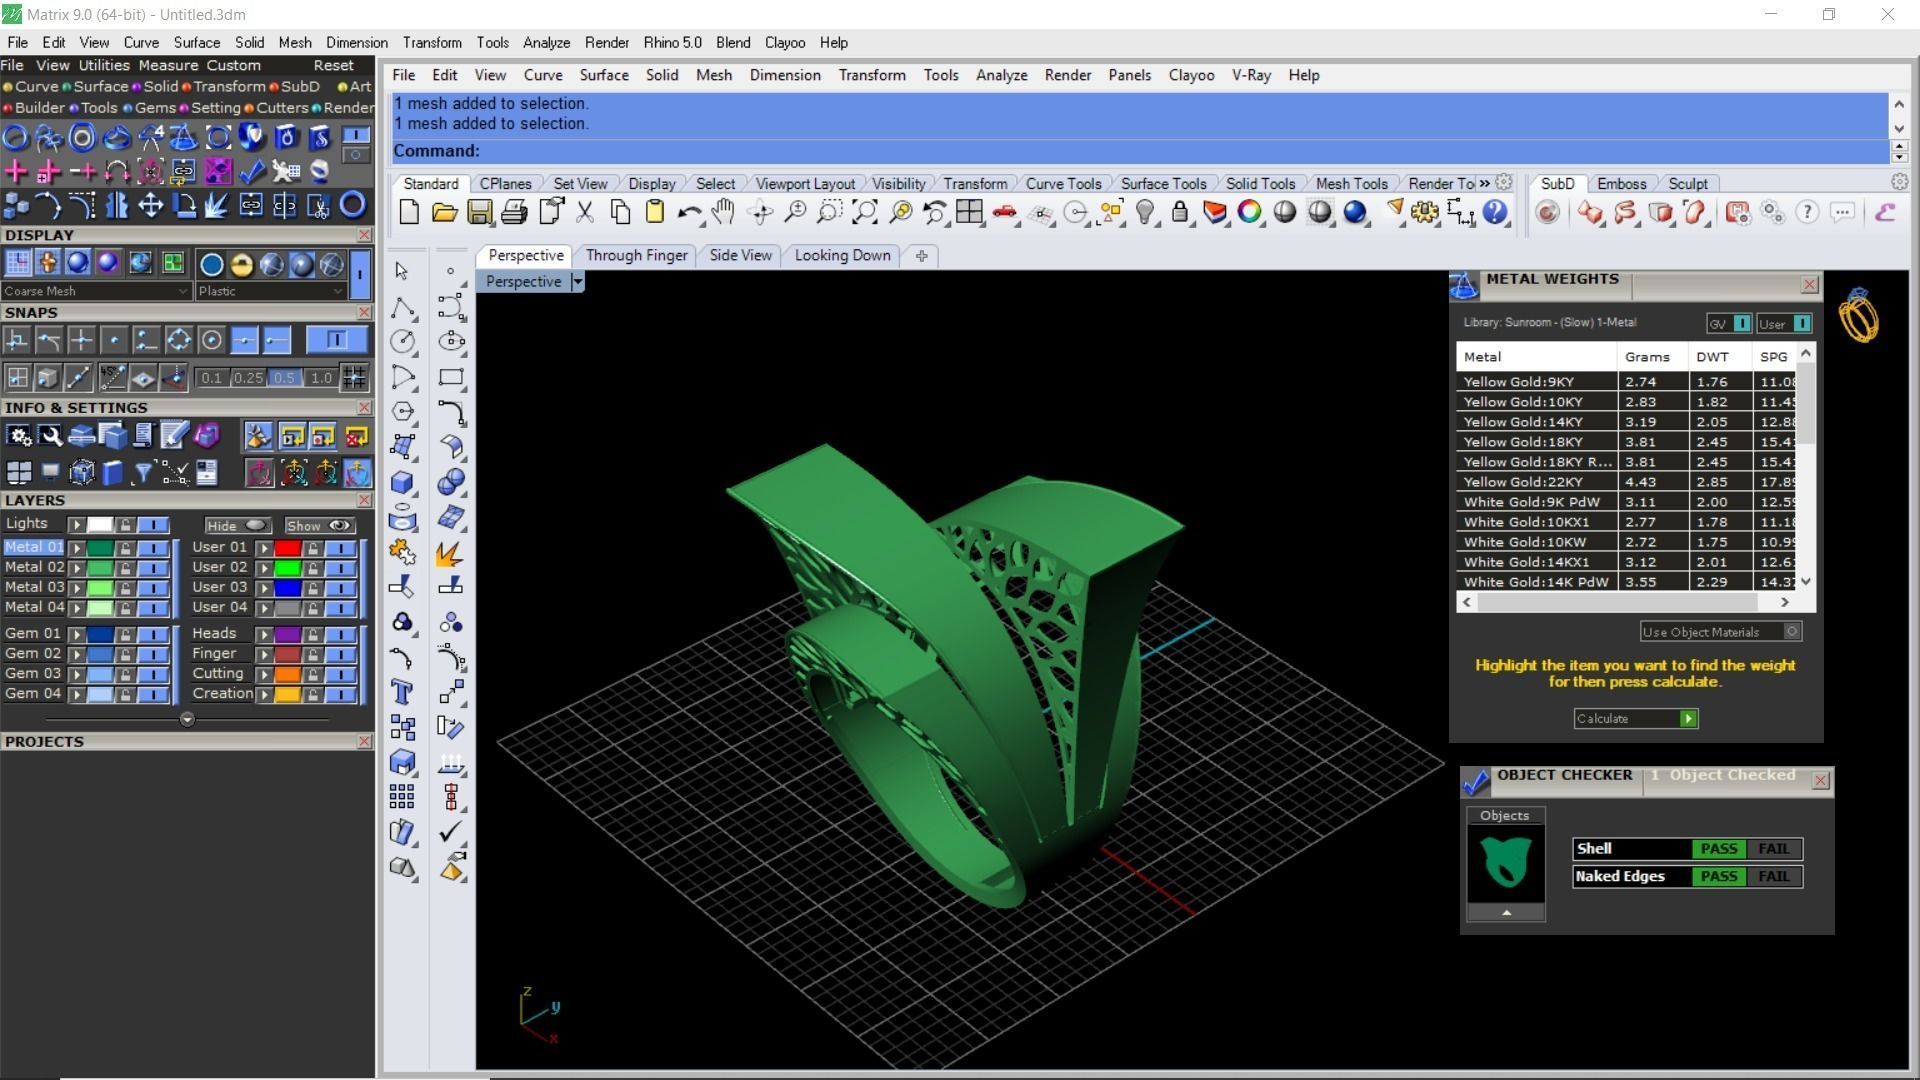The height and width of the screenshot is (1080, 1920).
Task: Click the color wheel Object Properties icon
Action: pos(1250,212)
